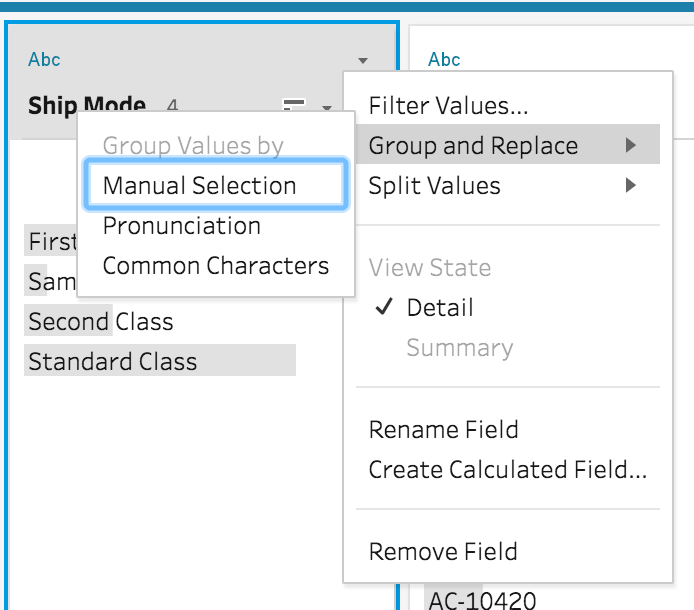The height and width of the screenshot is (610, 694).
Task: Click Rename Field in the menu
Action: (443, 430)
